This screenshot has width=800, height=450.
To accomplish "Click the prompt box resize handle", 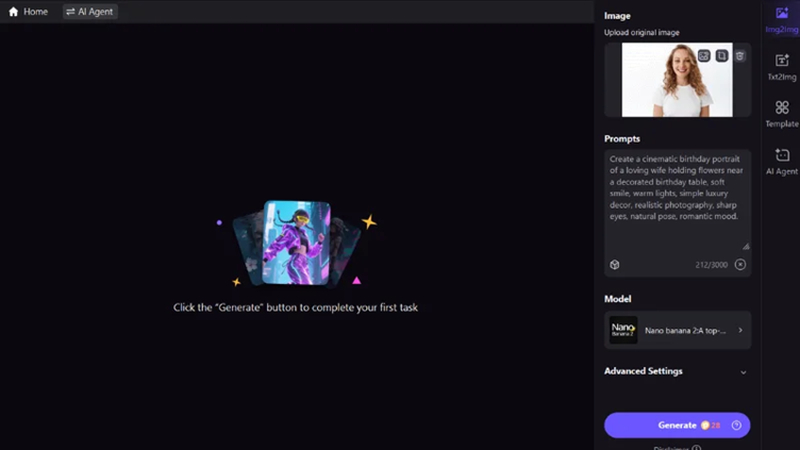I will click(746, 246).
